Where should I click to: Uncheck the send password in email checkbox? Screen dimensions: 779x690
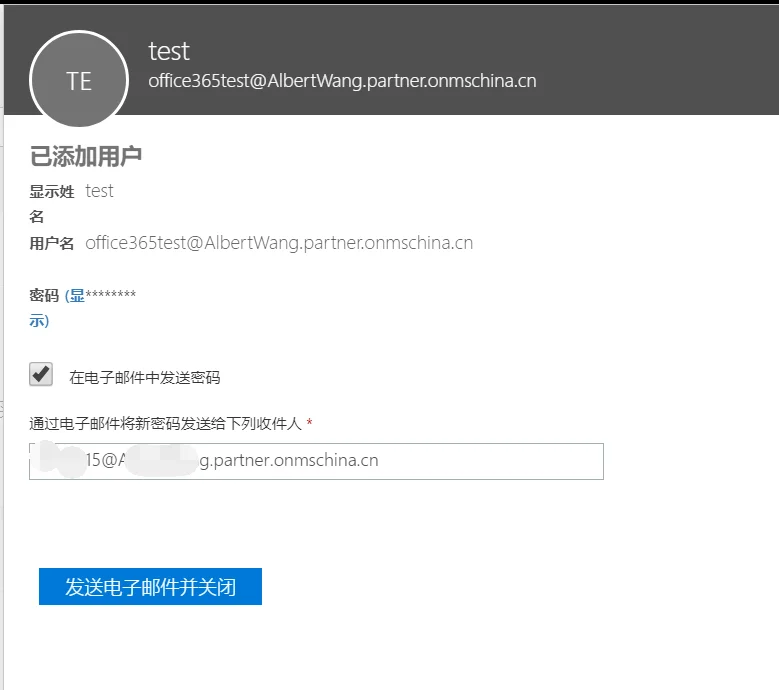point(41,374)
